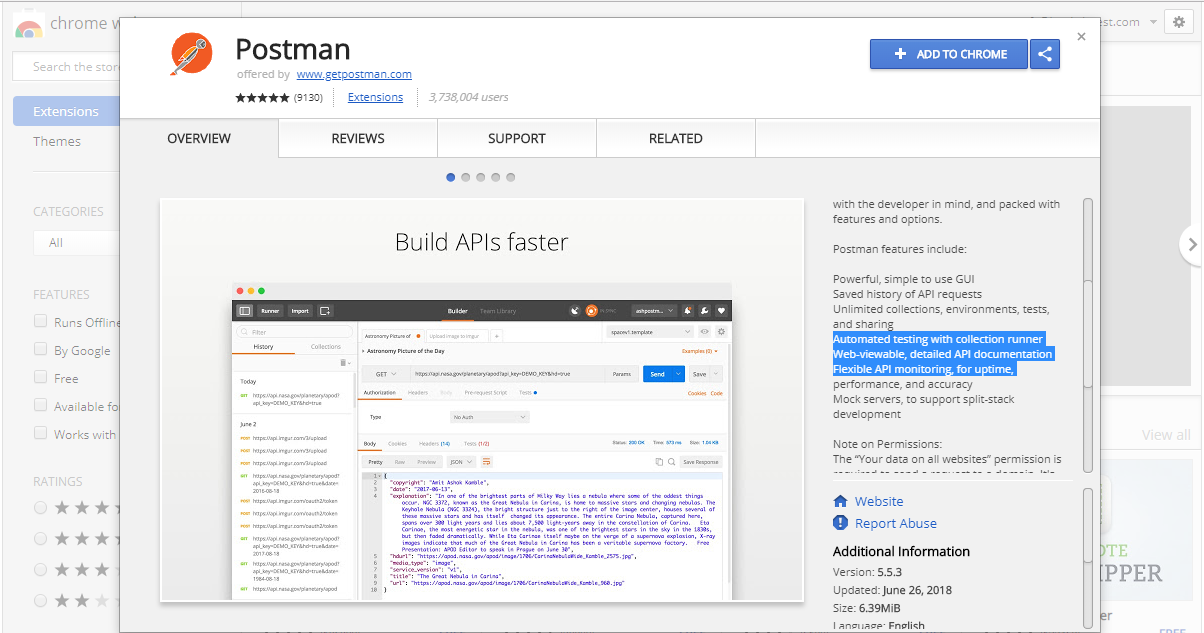1204x633 pixels.
Task: Select the second carousel dot
Action: click(466, 177)
